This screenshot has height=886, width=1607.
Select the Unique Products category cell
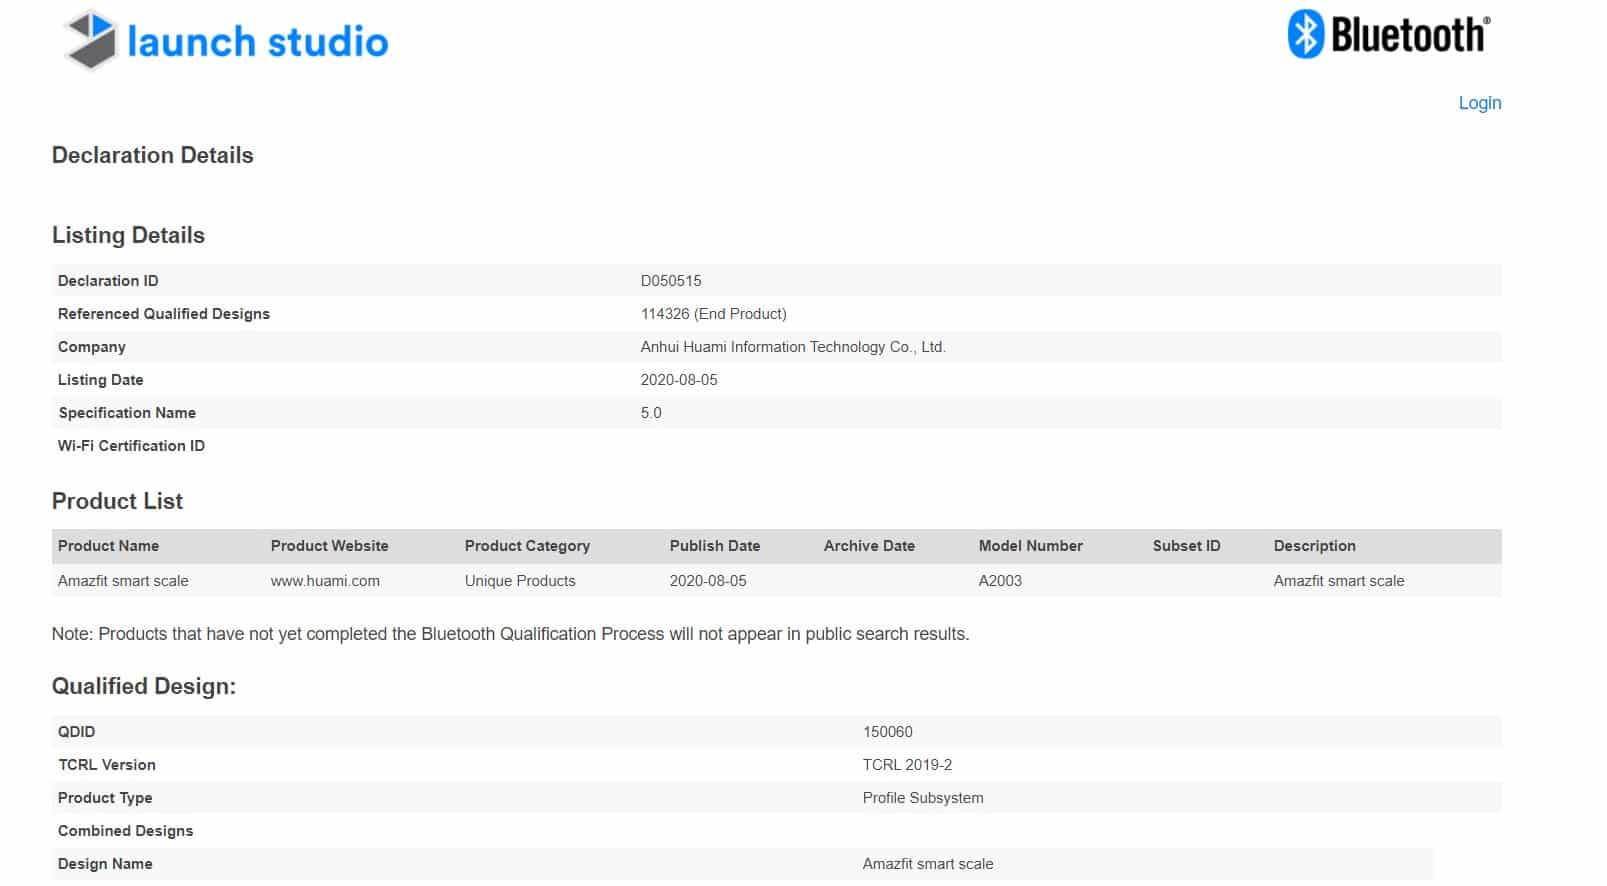[520, 581]
